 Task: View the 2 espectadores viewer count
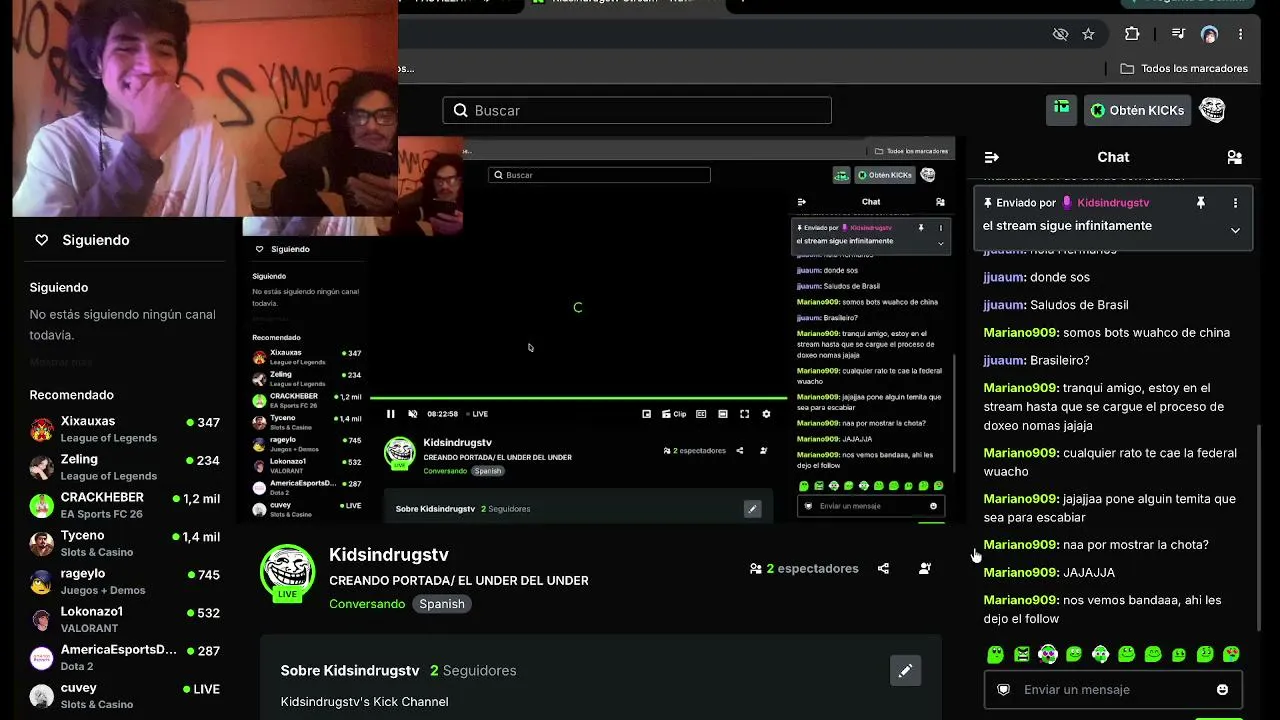(804, 568)
